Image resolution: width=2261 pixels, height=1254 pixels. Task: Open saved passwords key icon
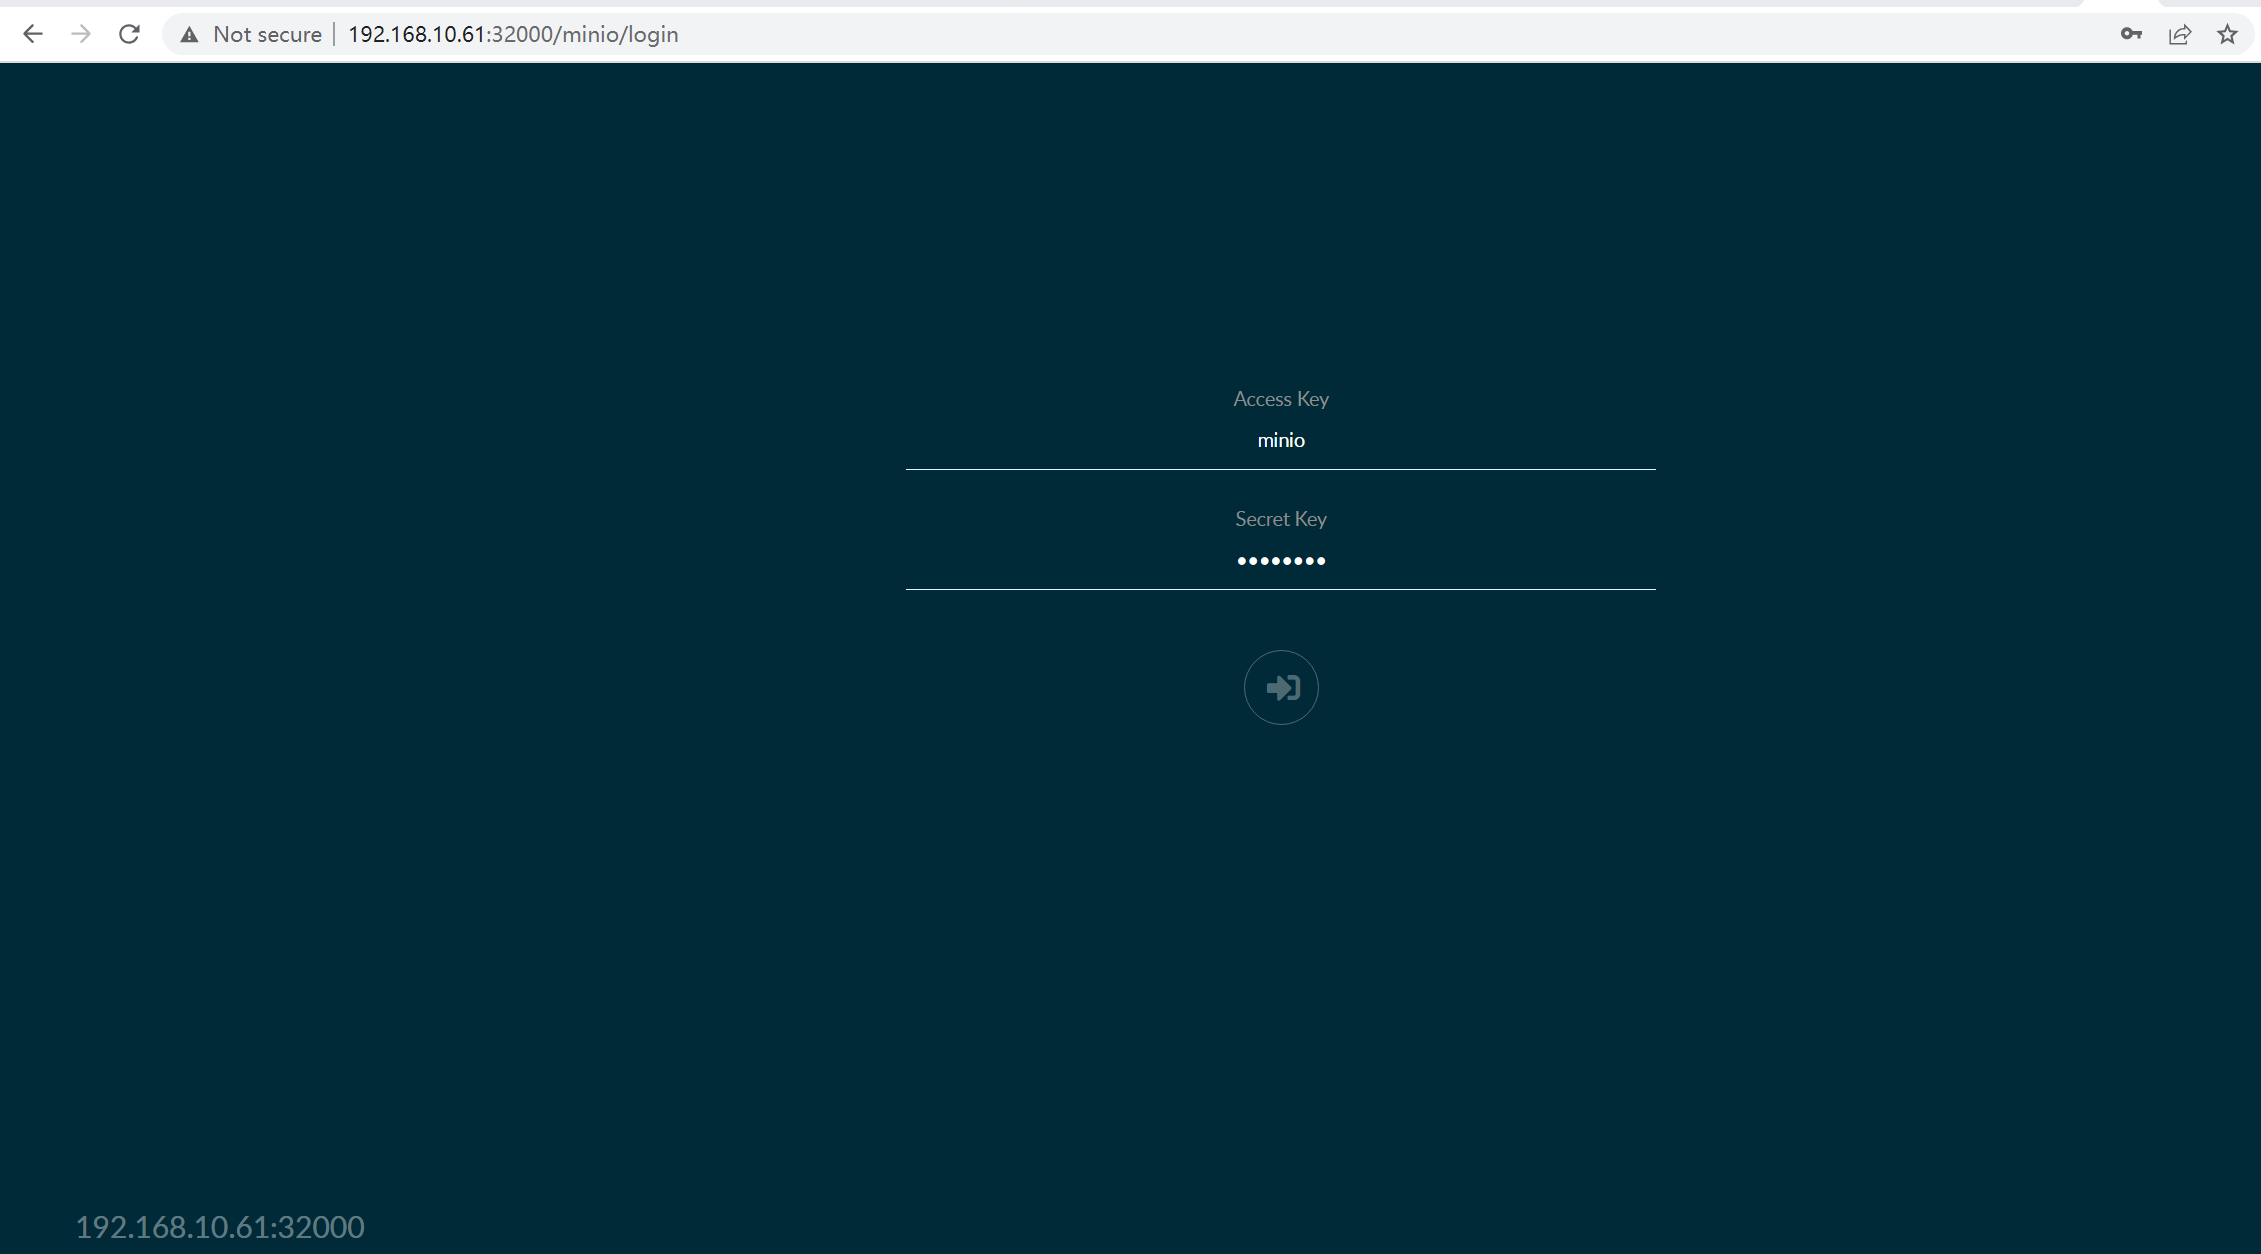[x=2131, y=34]
